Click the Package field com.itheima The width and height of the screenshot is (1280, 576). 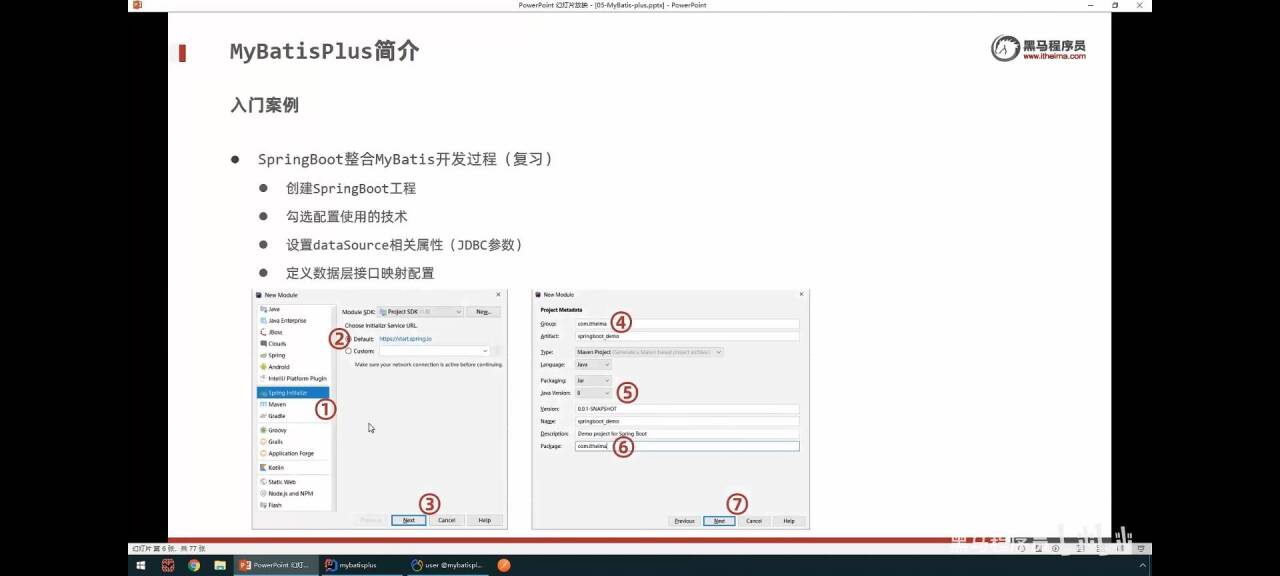point(687,446)
